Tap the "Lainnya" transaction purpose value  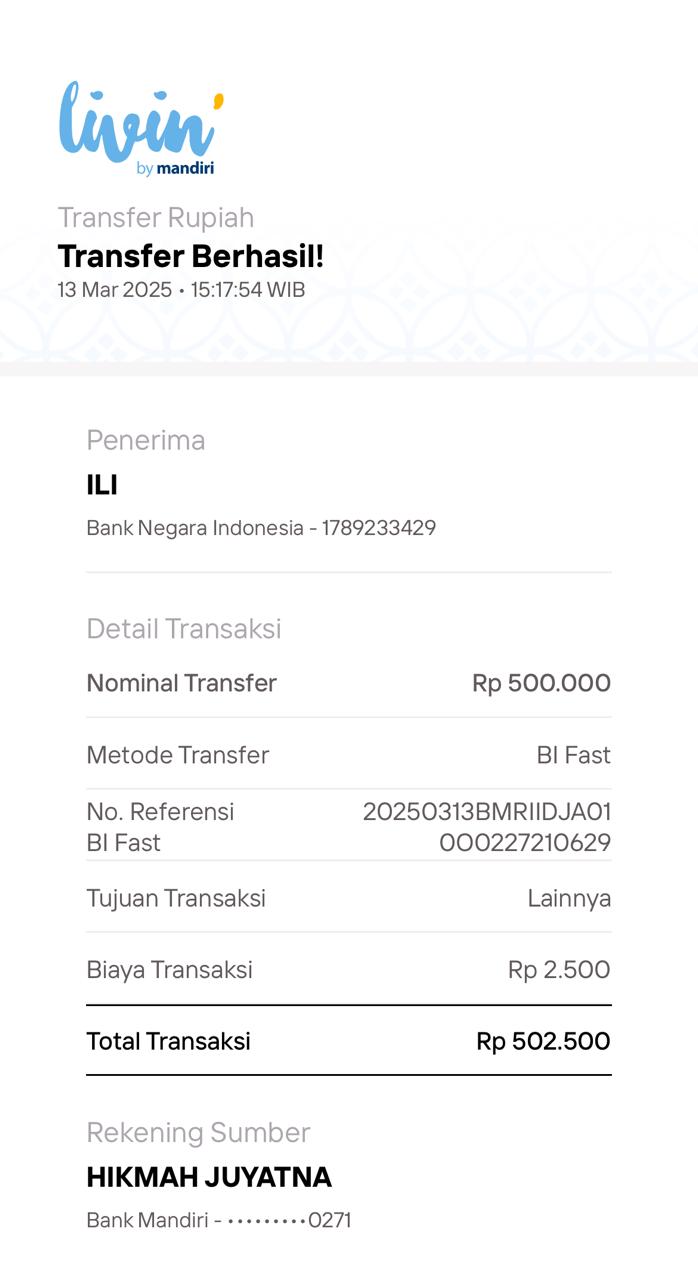click(x=569, y=898)
